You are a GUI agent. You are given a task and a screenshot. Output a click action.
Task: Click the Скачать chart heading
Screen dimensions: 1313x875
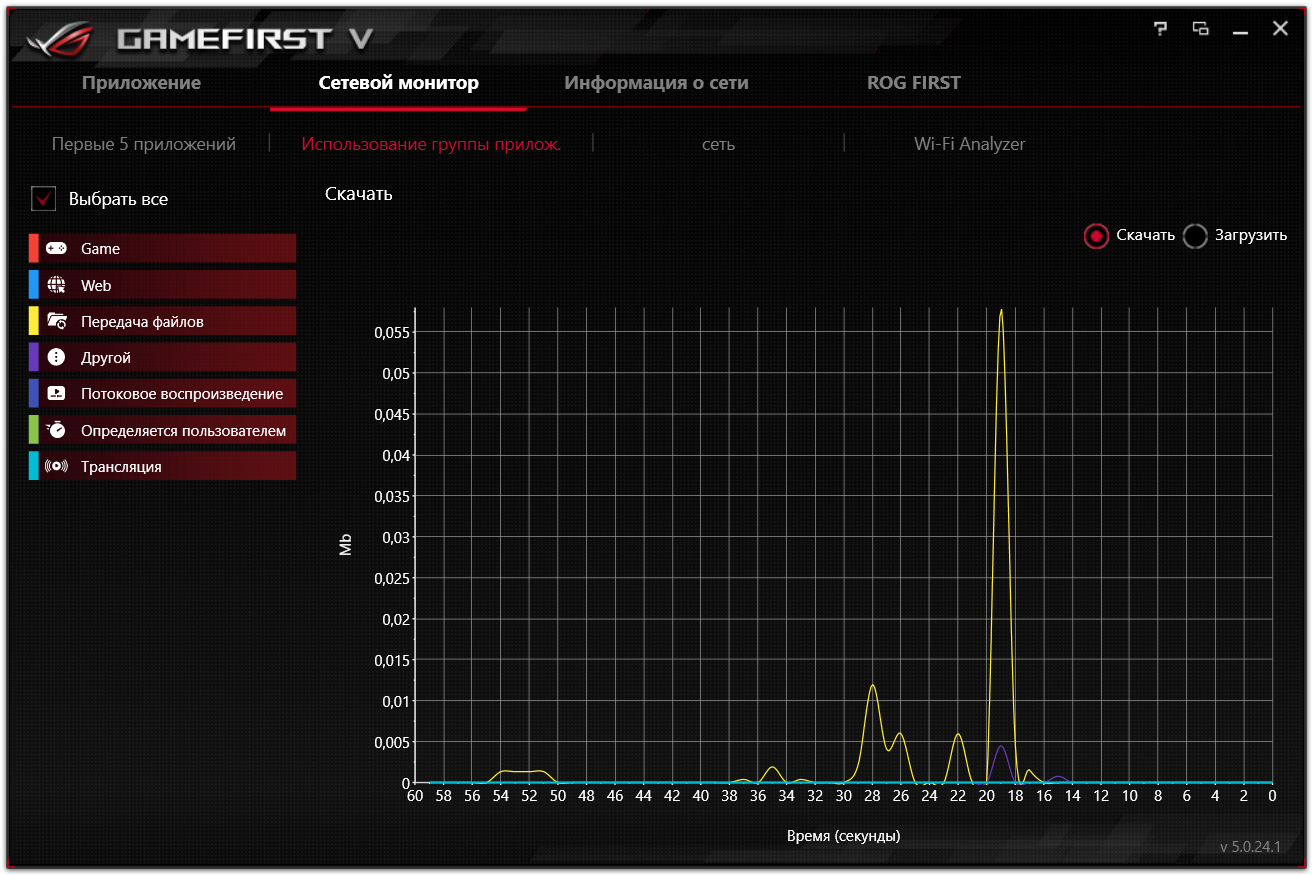click(x=359, y=194)
